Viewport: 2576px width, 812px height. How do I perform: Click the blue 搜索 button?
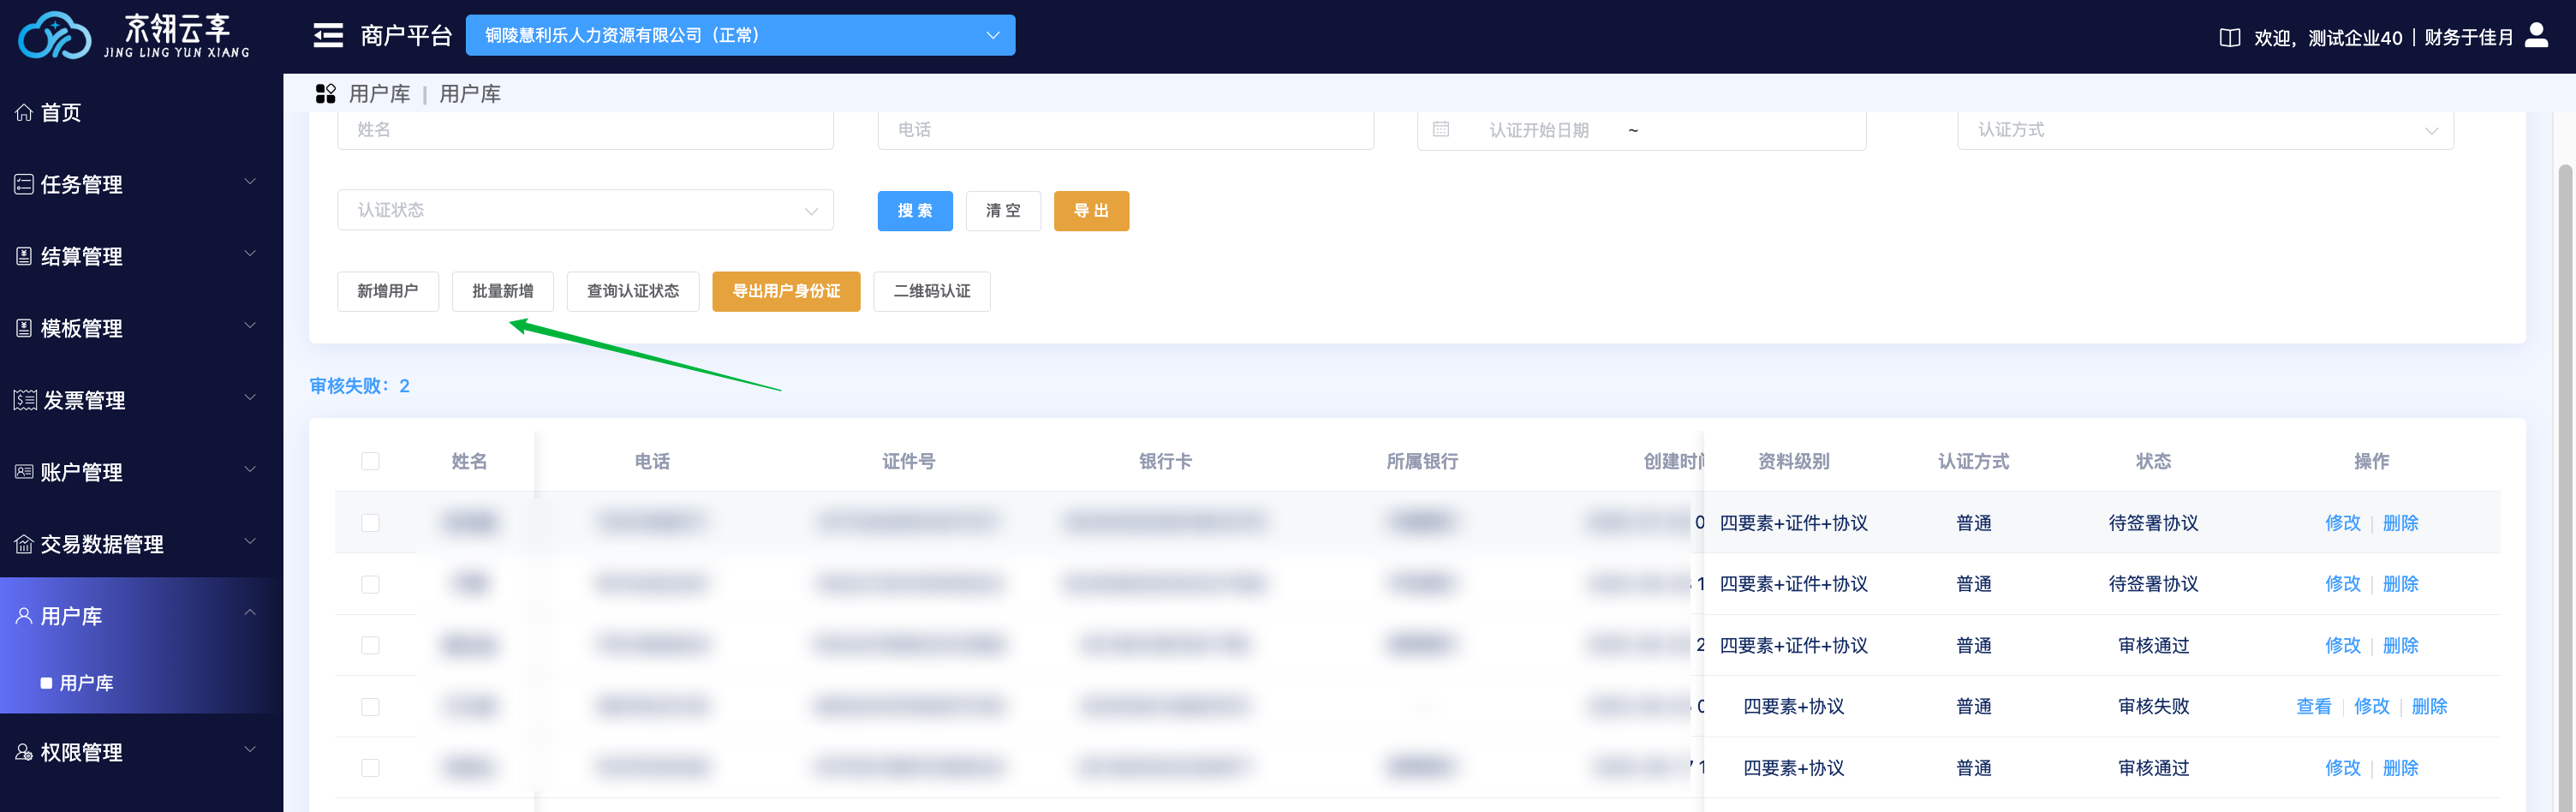[x=914, y=211]
